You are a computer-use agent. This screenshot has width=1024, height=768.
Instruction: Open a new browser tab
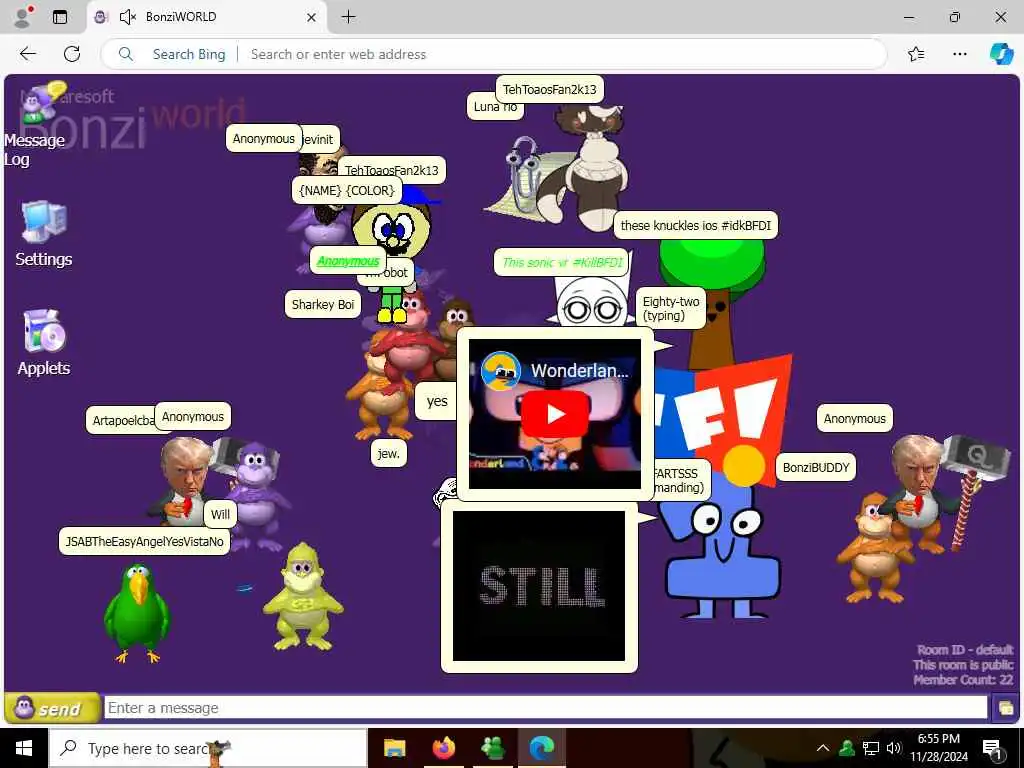[x=349, y=17]
